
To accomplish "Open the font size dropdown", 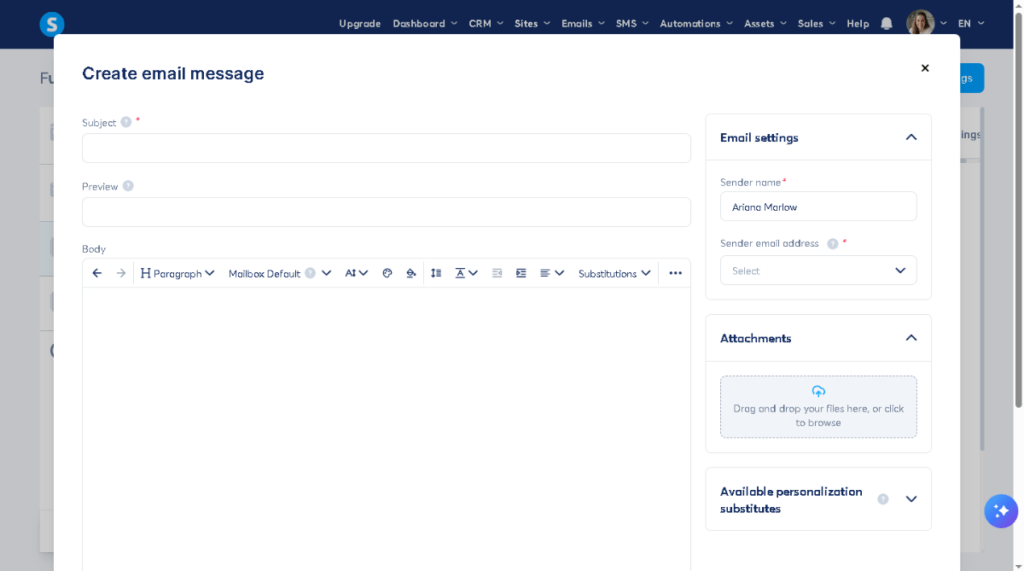I will tap(357, 273).
